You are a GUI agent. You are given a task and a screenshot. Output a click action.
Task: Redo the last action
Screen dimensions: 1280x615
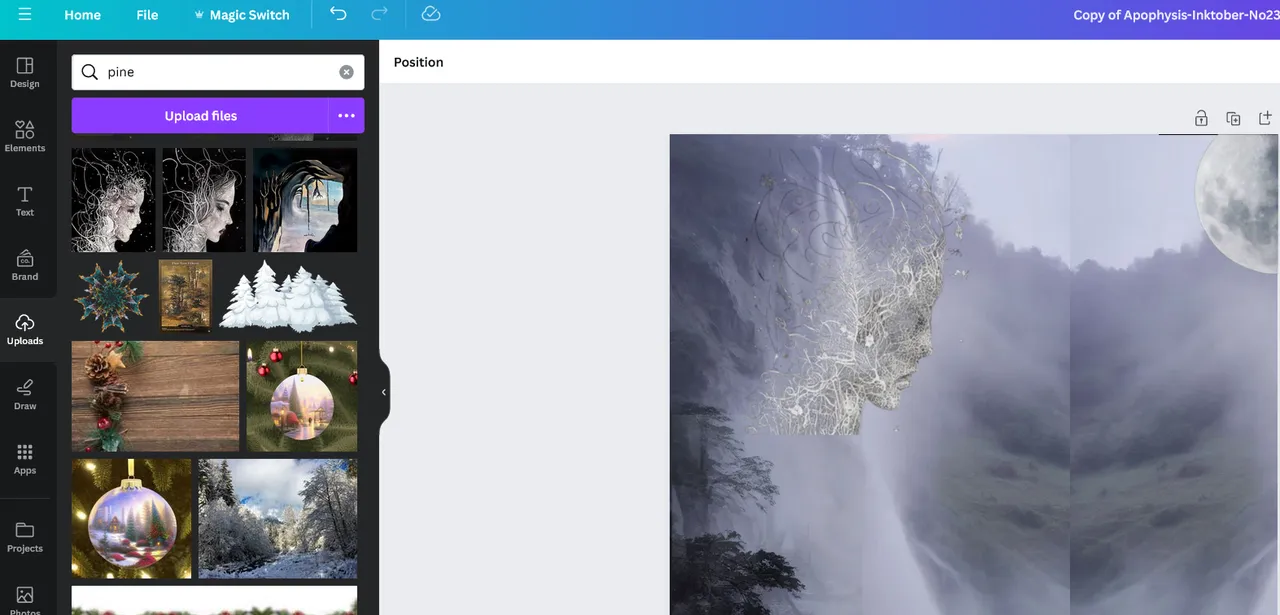pos(379,14)
